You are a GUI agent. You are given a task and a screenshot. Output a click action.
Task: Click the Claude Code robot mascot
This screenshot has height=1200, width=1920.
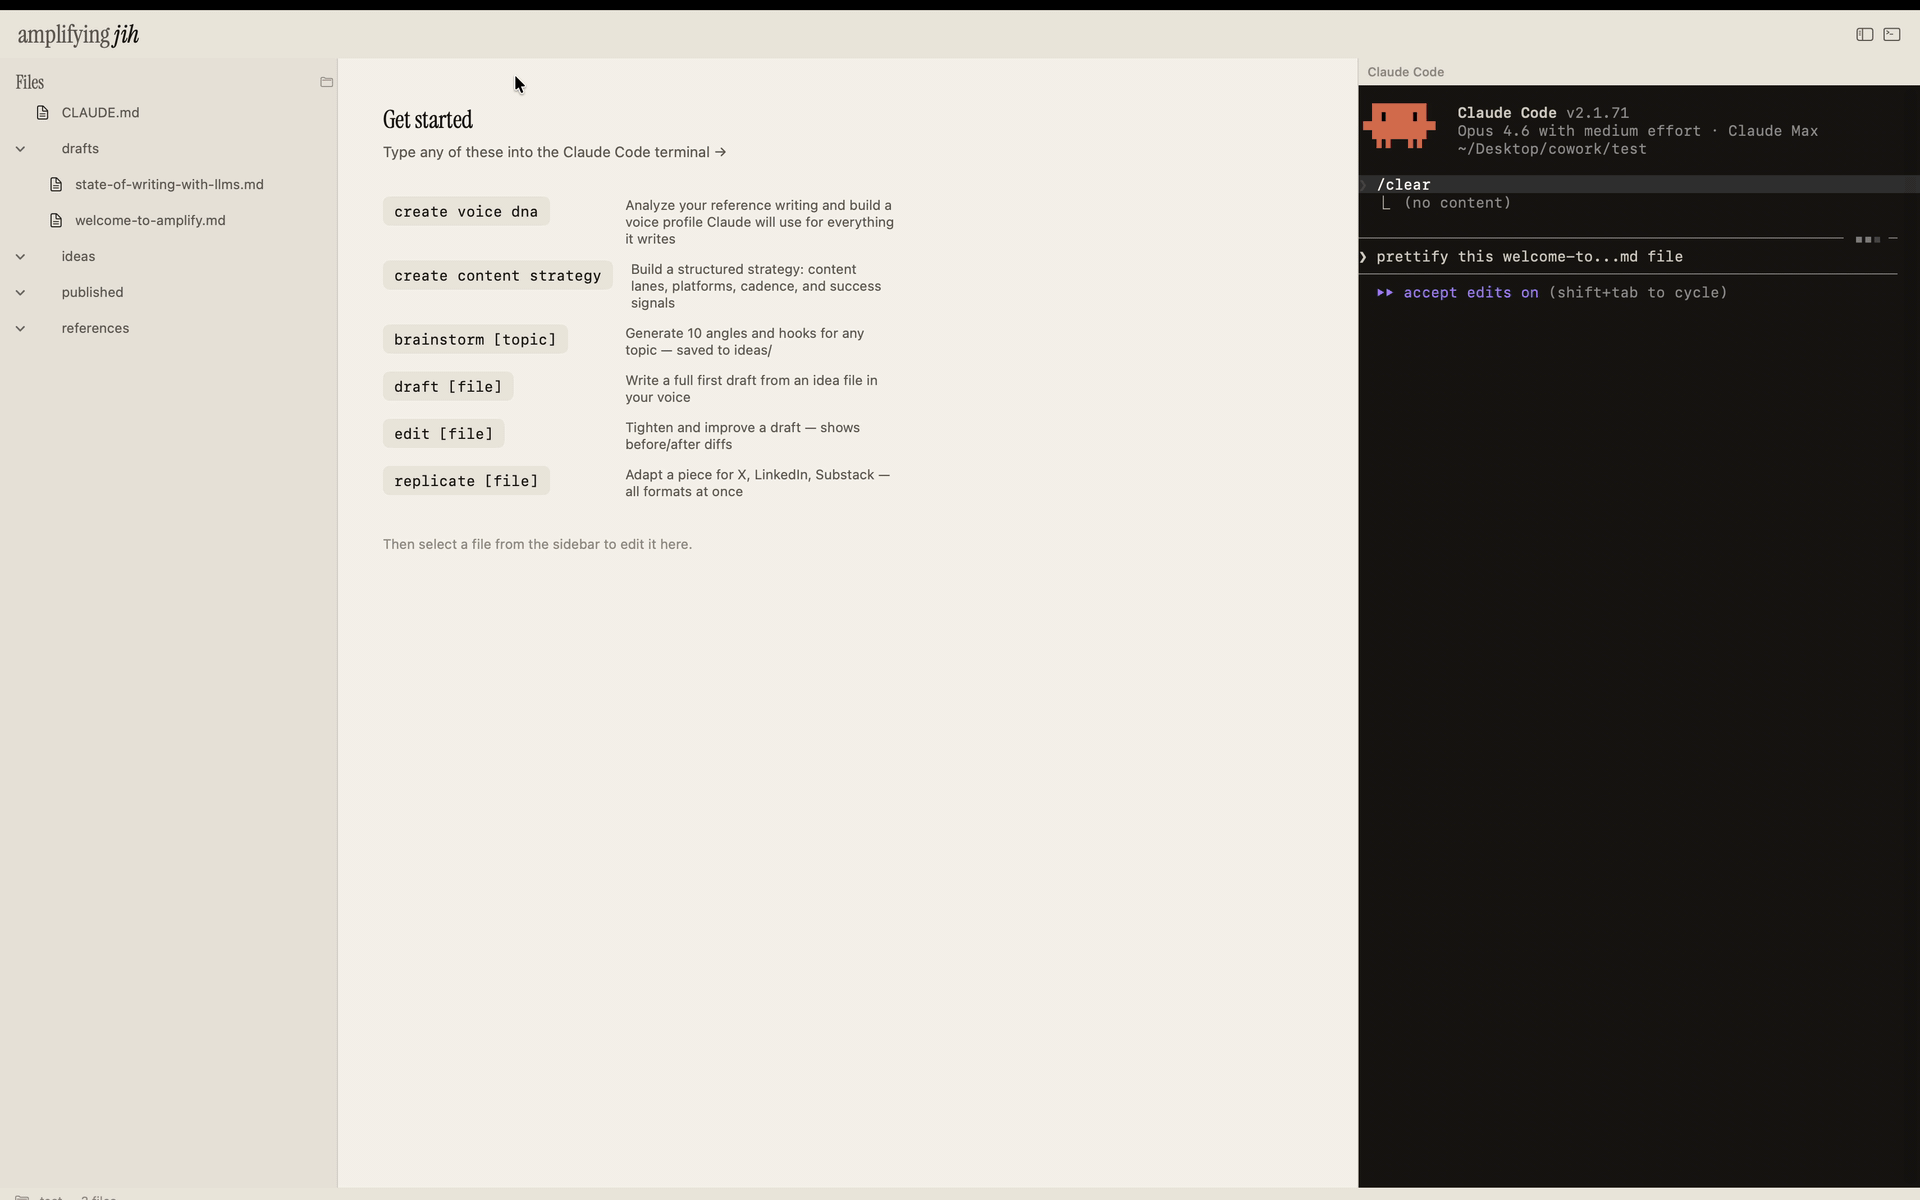click(x=1400, y=126)
